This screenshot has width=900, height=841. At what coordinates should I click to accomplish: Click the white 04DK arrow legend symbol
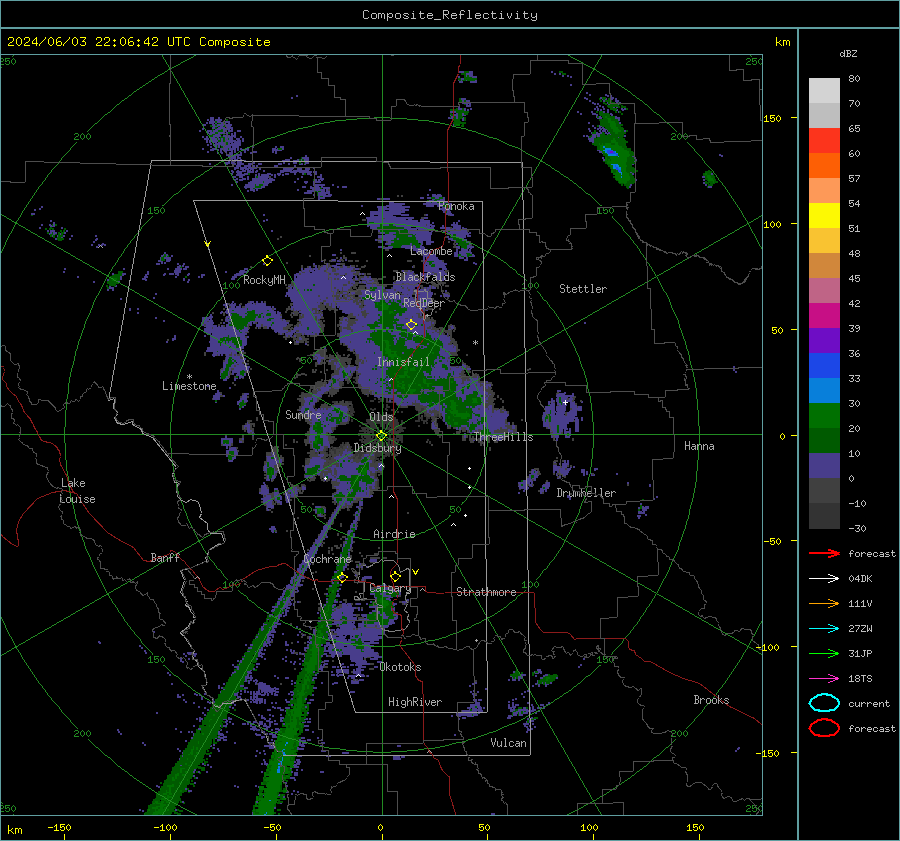pyautogui.click(x=824, y=578)
